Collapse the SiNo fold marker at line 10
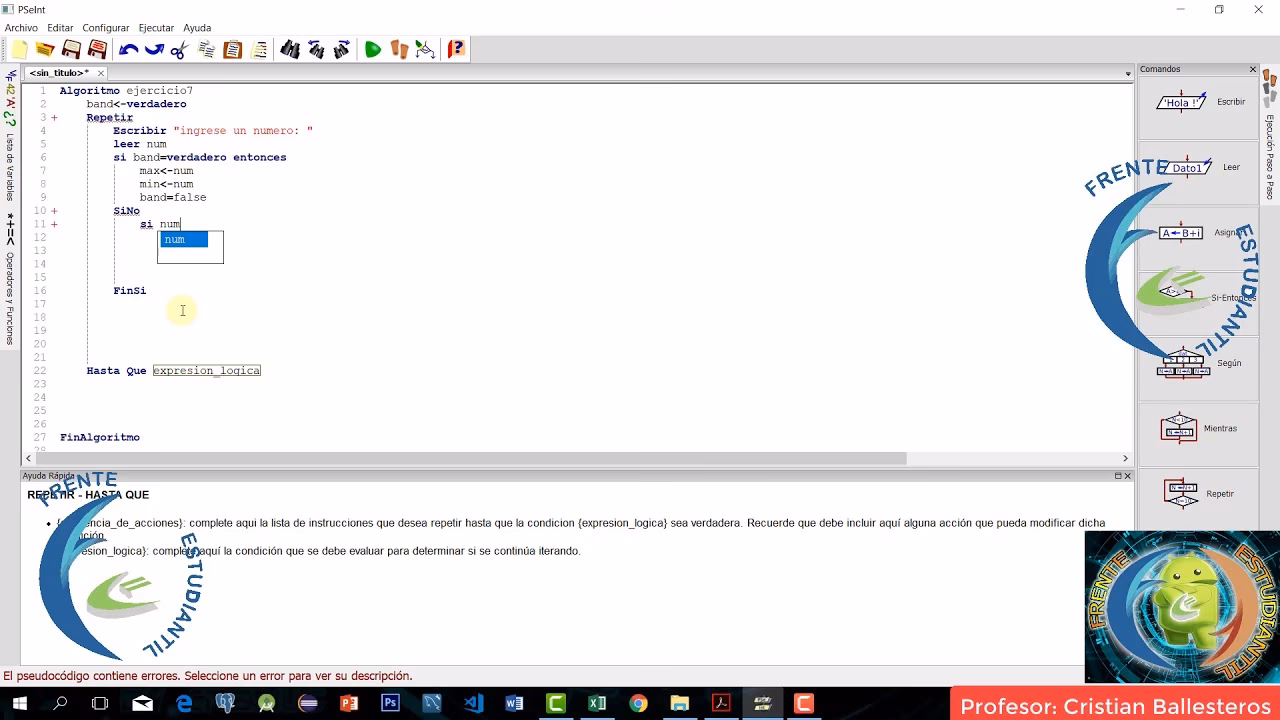This screenshot has width=1280, height=720. coord(54,211)
